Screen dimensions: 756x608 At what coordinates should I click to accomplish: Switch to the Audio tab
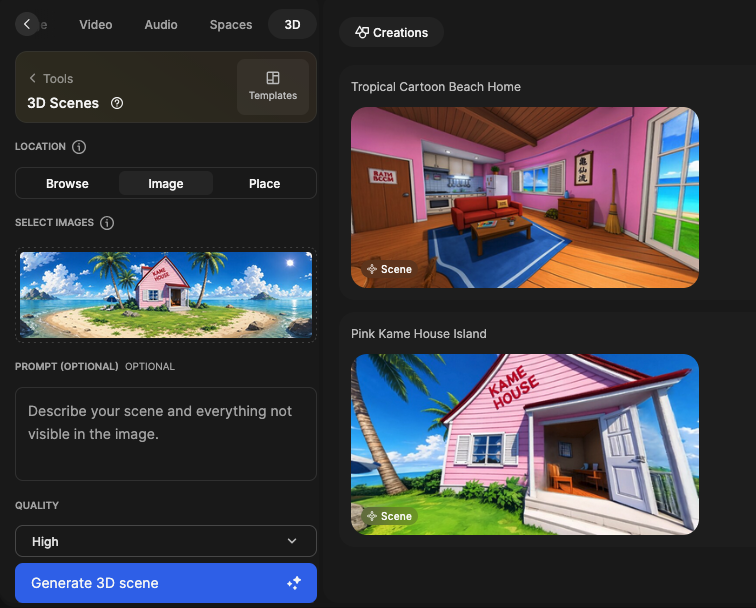161,25
